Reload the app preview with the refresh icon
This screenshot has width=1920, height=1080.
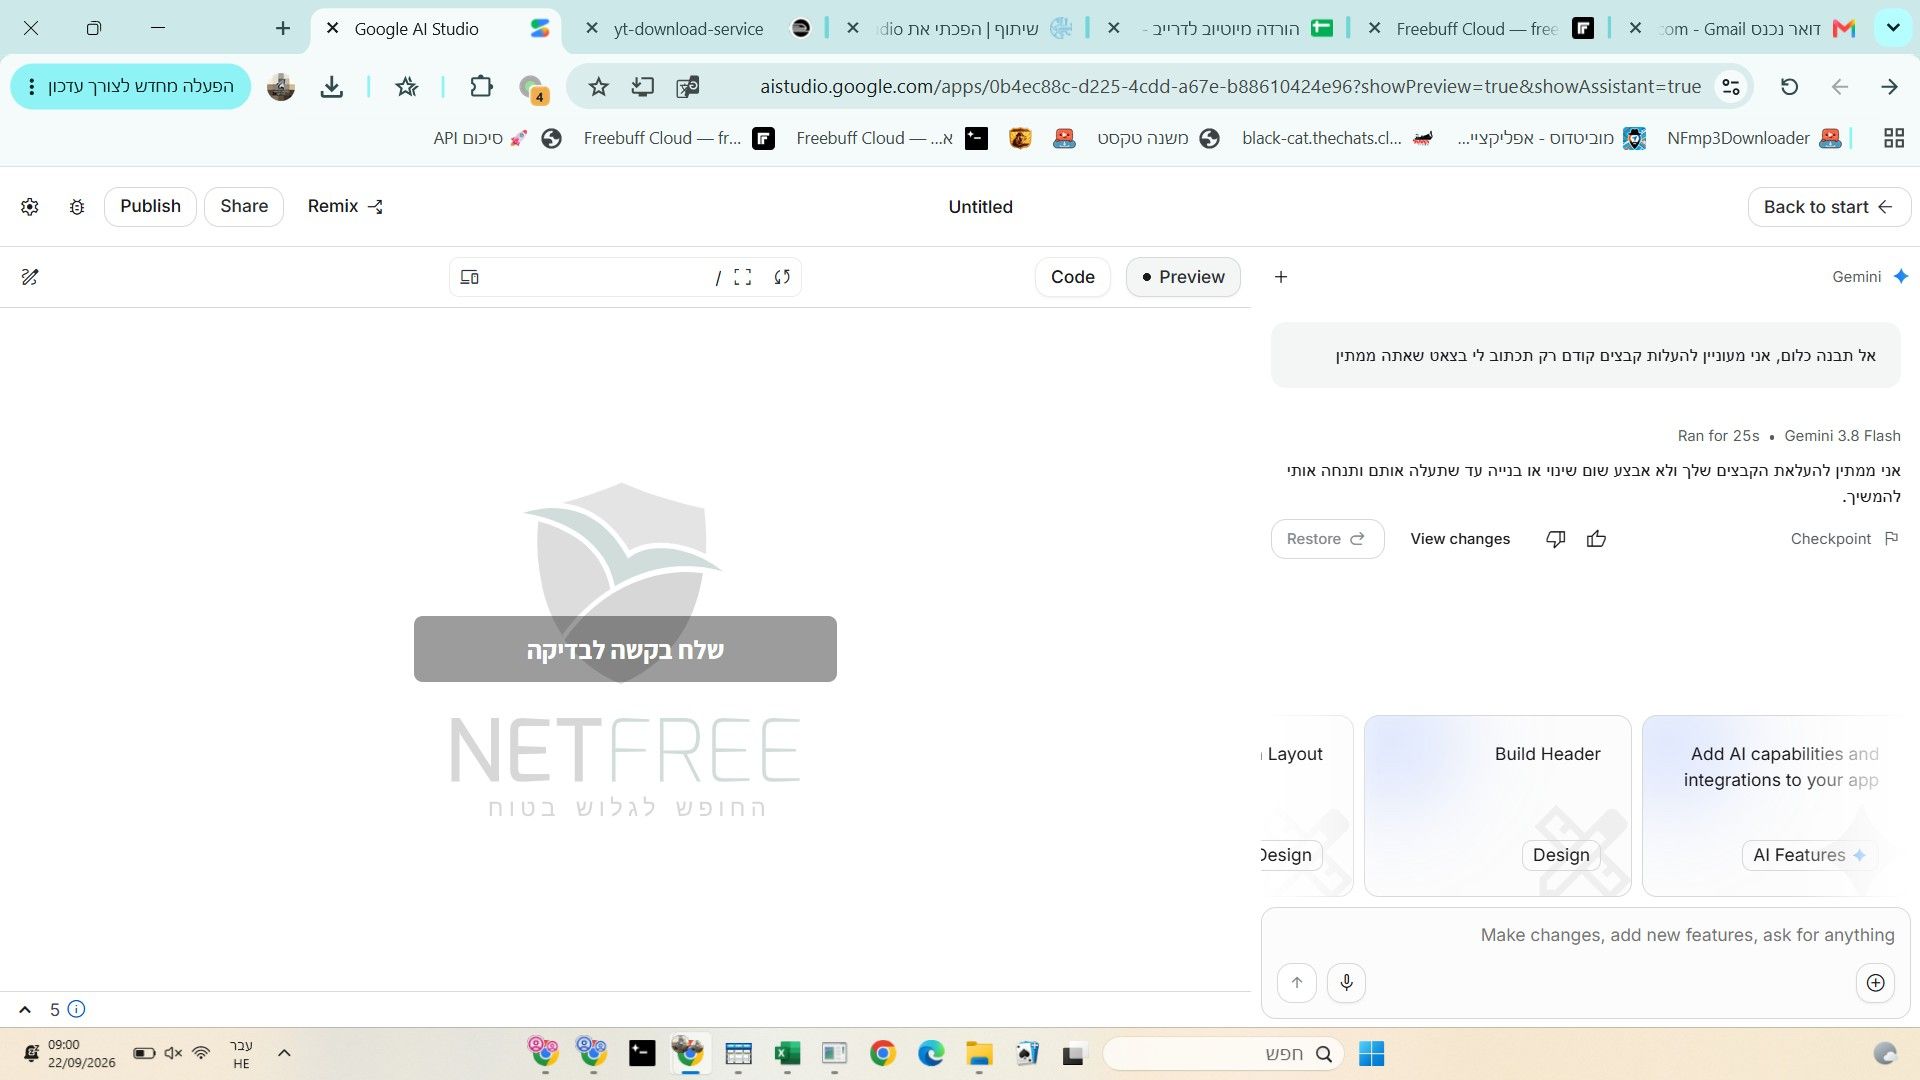782,277
